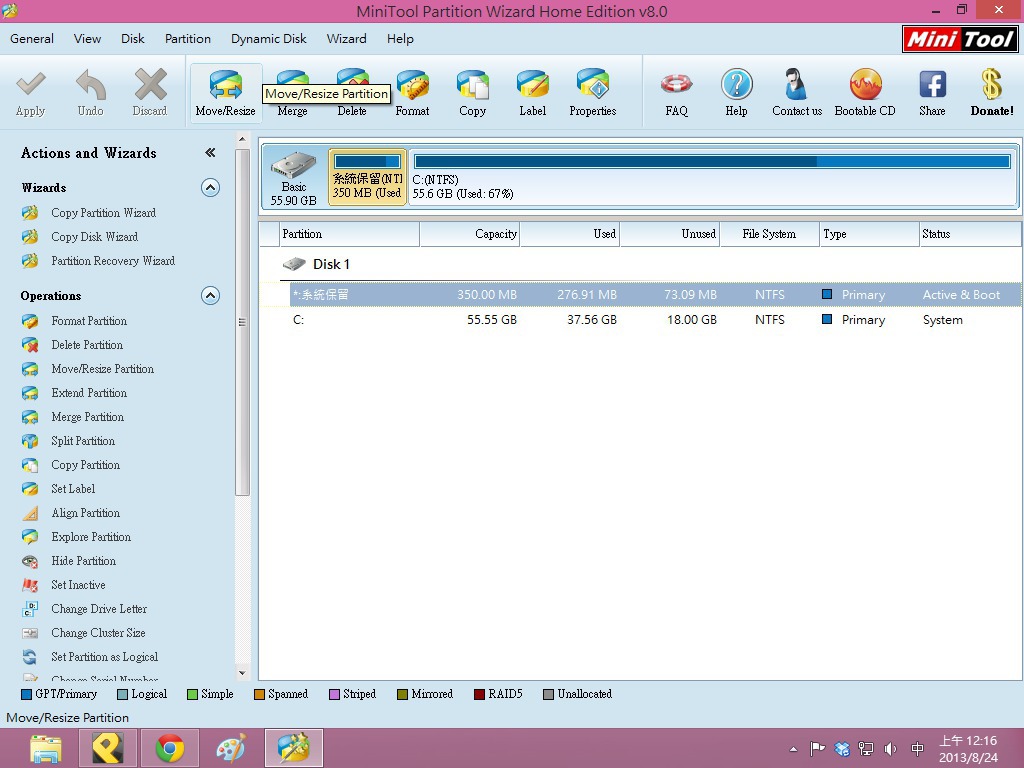Launch Copy Partition Wizard
Screen dimensions: 1024x768
[104, 213]
